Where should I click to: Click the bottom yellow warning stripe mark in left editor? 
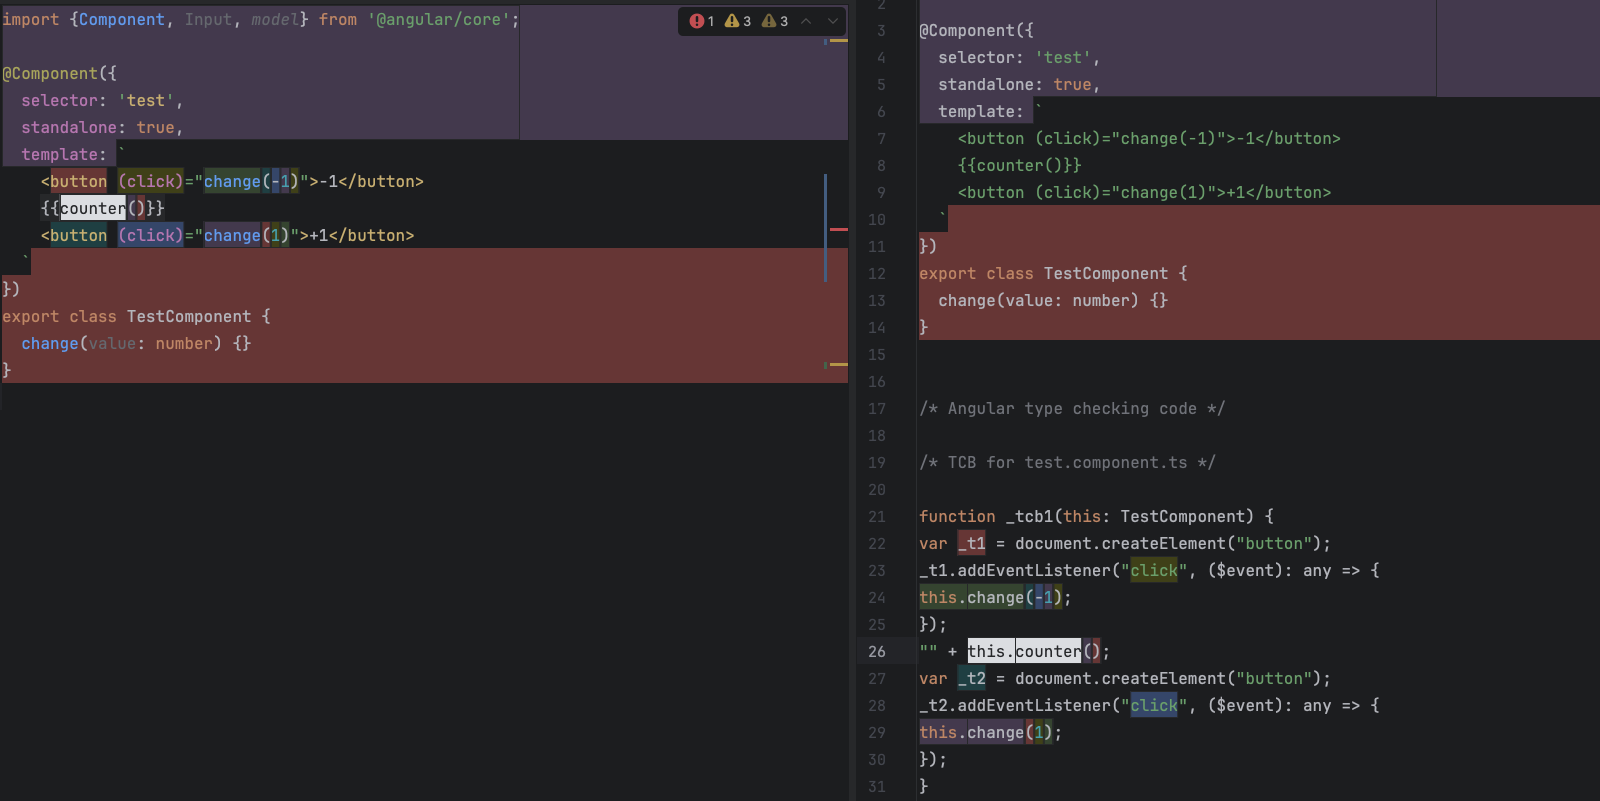[839, 365]
